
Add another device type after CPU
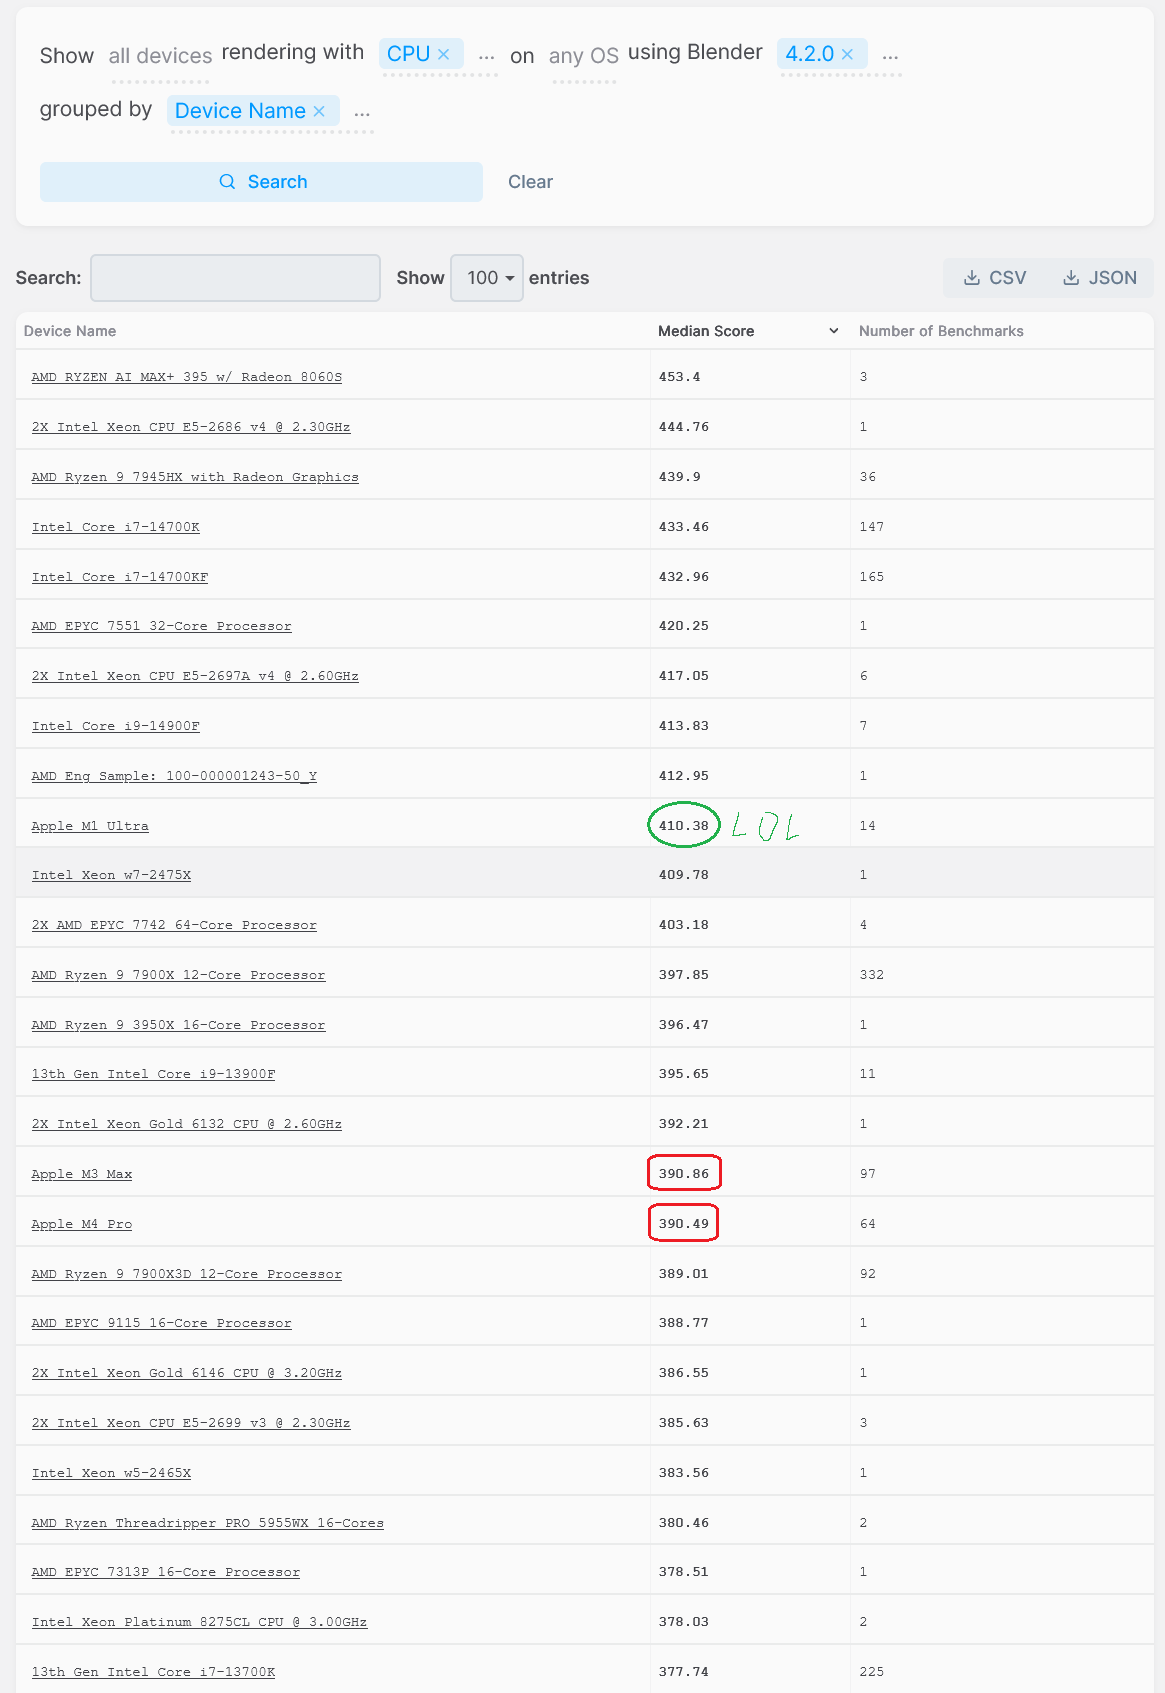(486, 56)
